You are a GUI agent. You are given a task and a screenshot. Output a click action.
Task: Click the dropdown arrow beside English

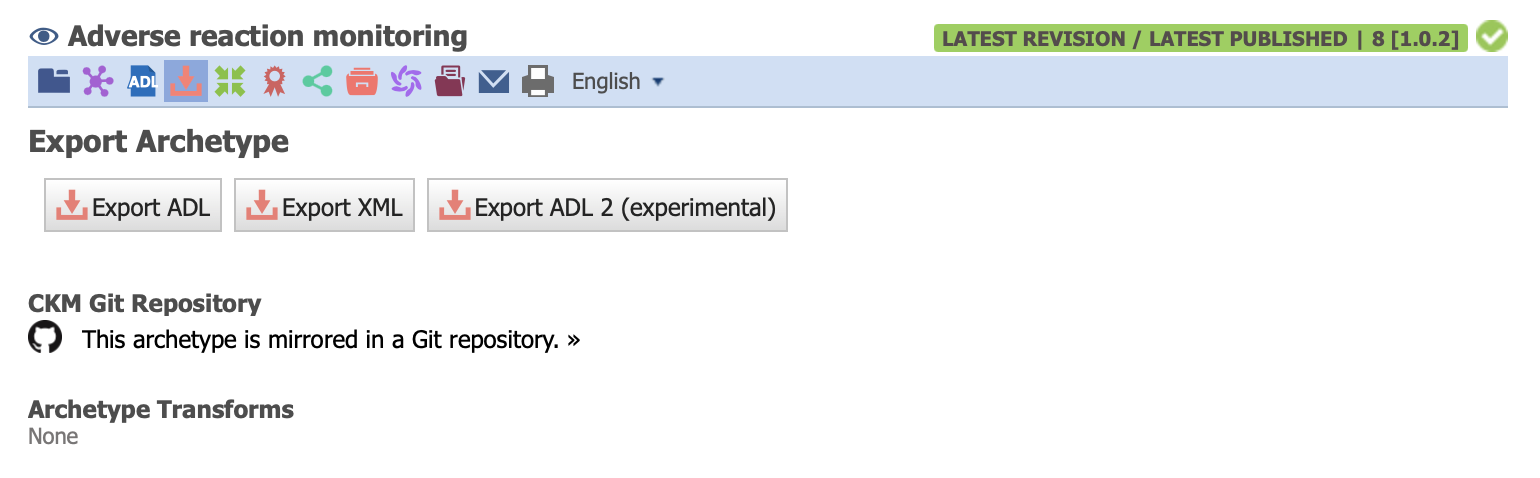[658, 82]
